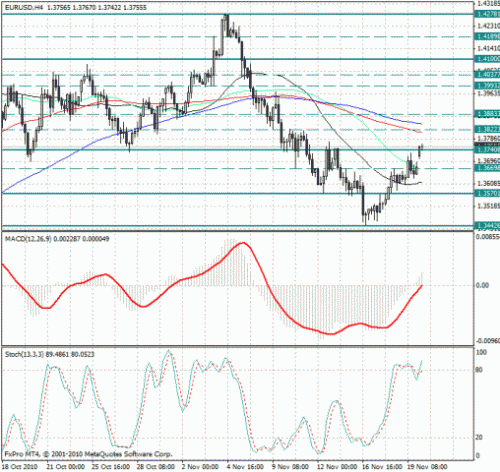Viewport: 500px width, 472px height.
Task: Click the 1.3570 price level tag
Action: pos(487,193)
